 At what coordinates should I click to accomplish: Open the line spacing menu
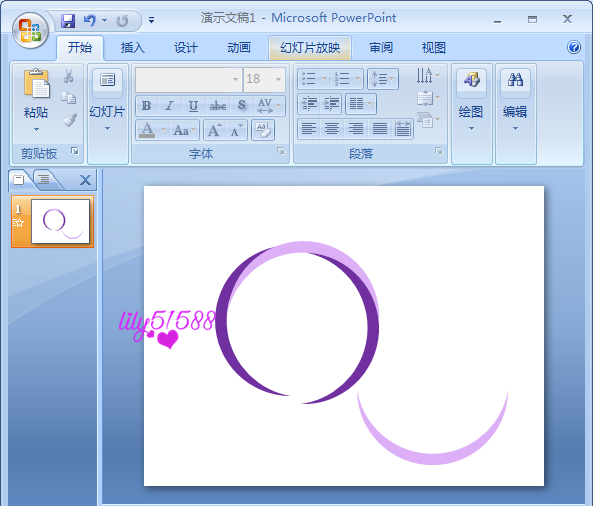[383, 79]
